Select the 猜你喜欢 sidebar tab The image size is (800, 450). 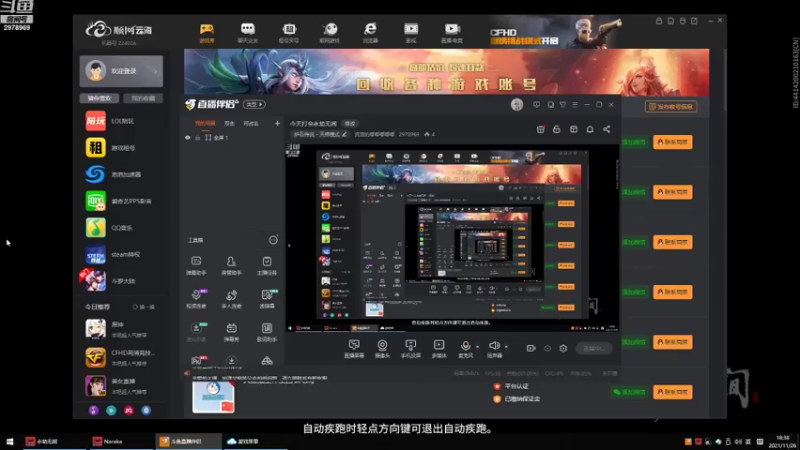99,98
